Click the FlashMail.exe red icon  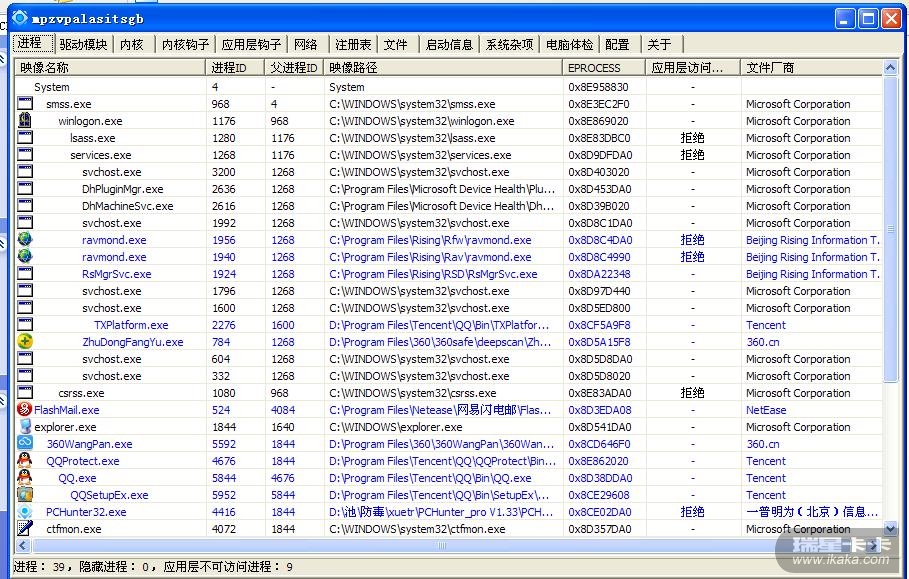[25, 409]
